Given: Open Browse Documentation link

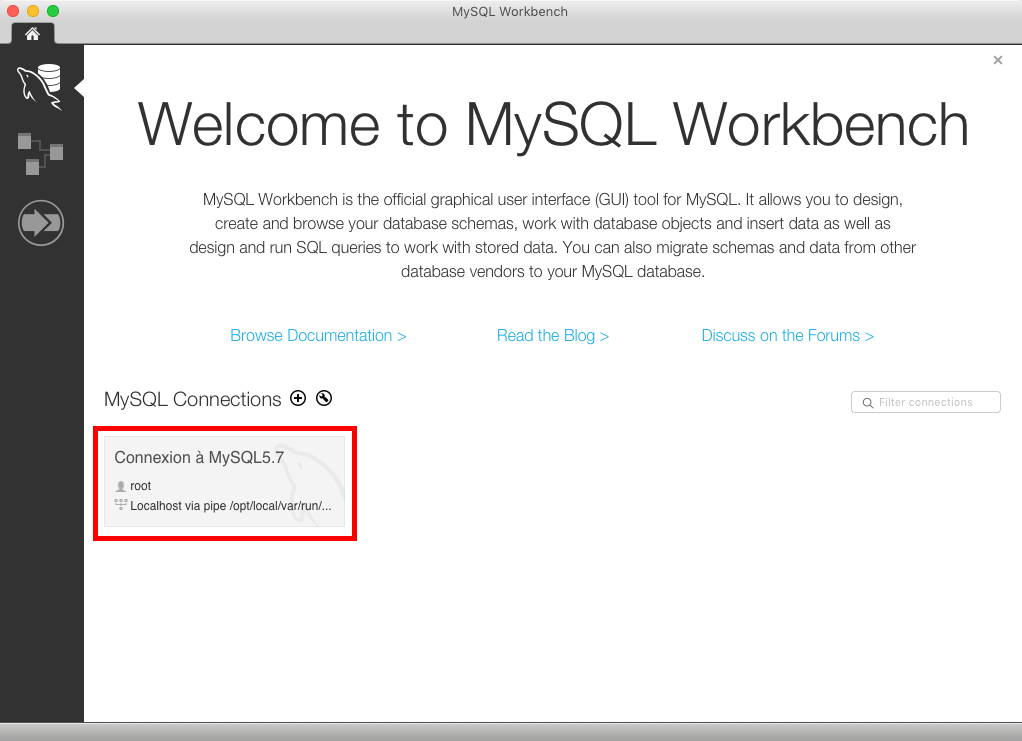Looking at the screenshot, I should click(x=318, y=336).
